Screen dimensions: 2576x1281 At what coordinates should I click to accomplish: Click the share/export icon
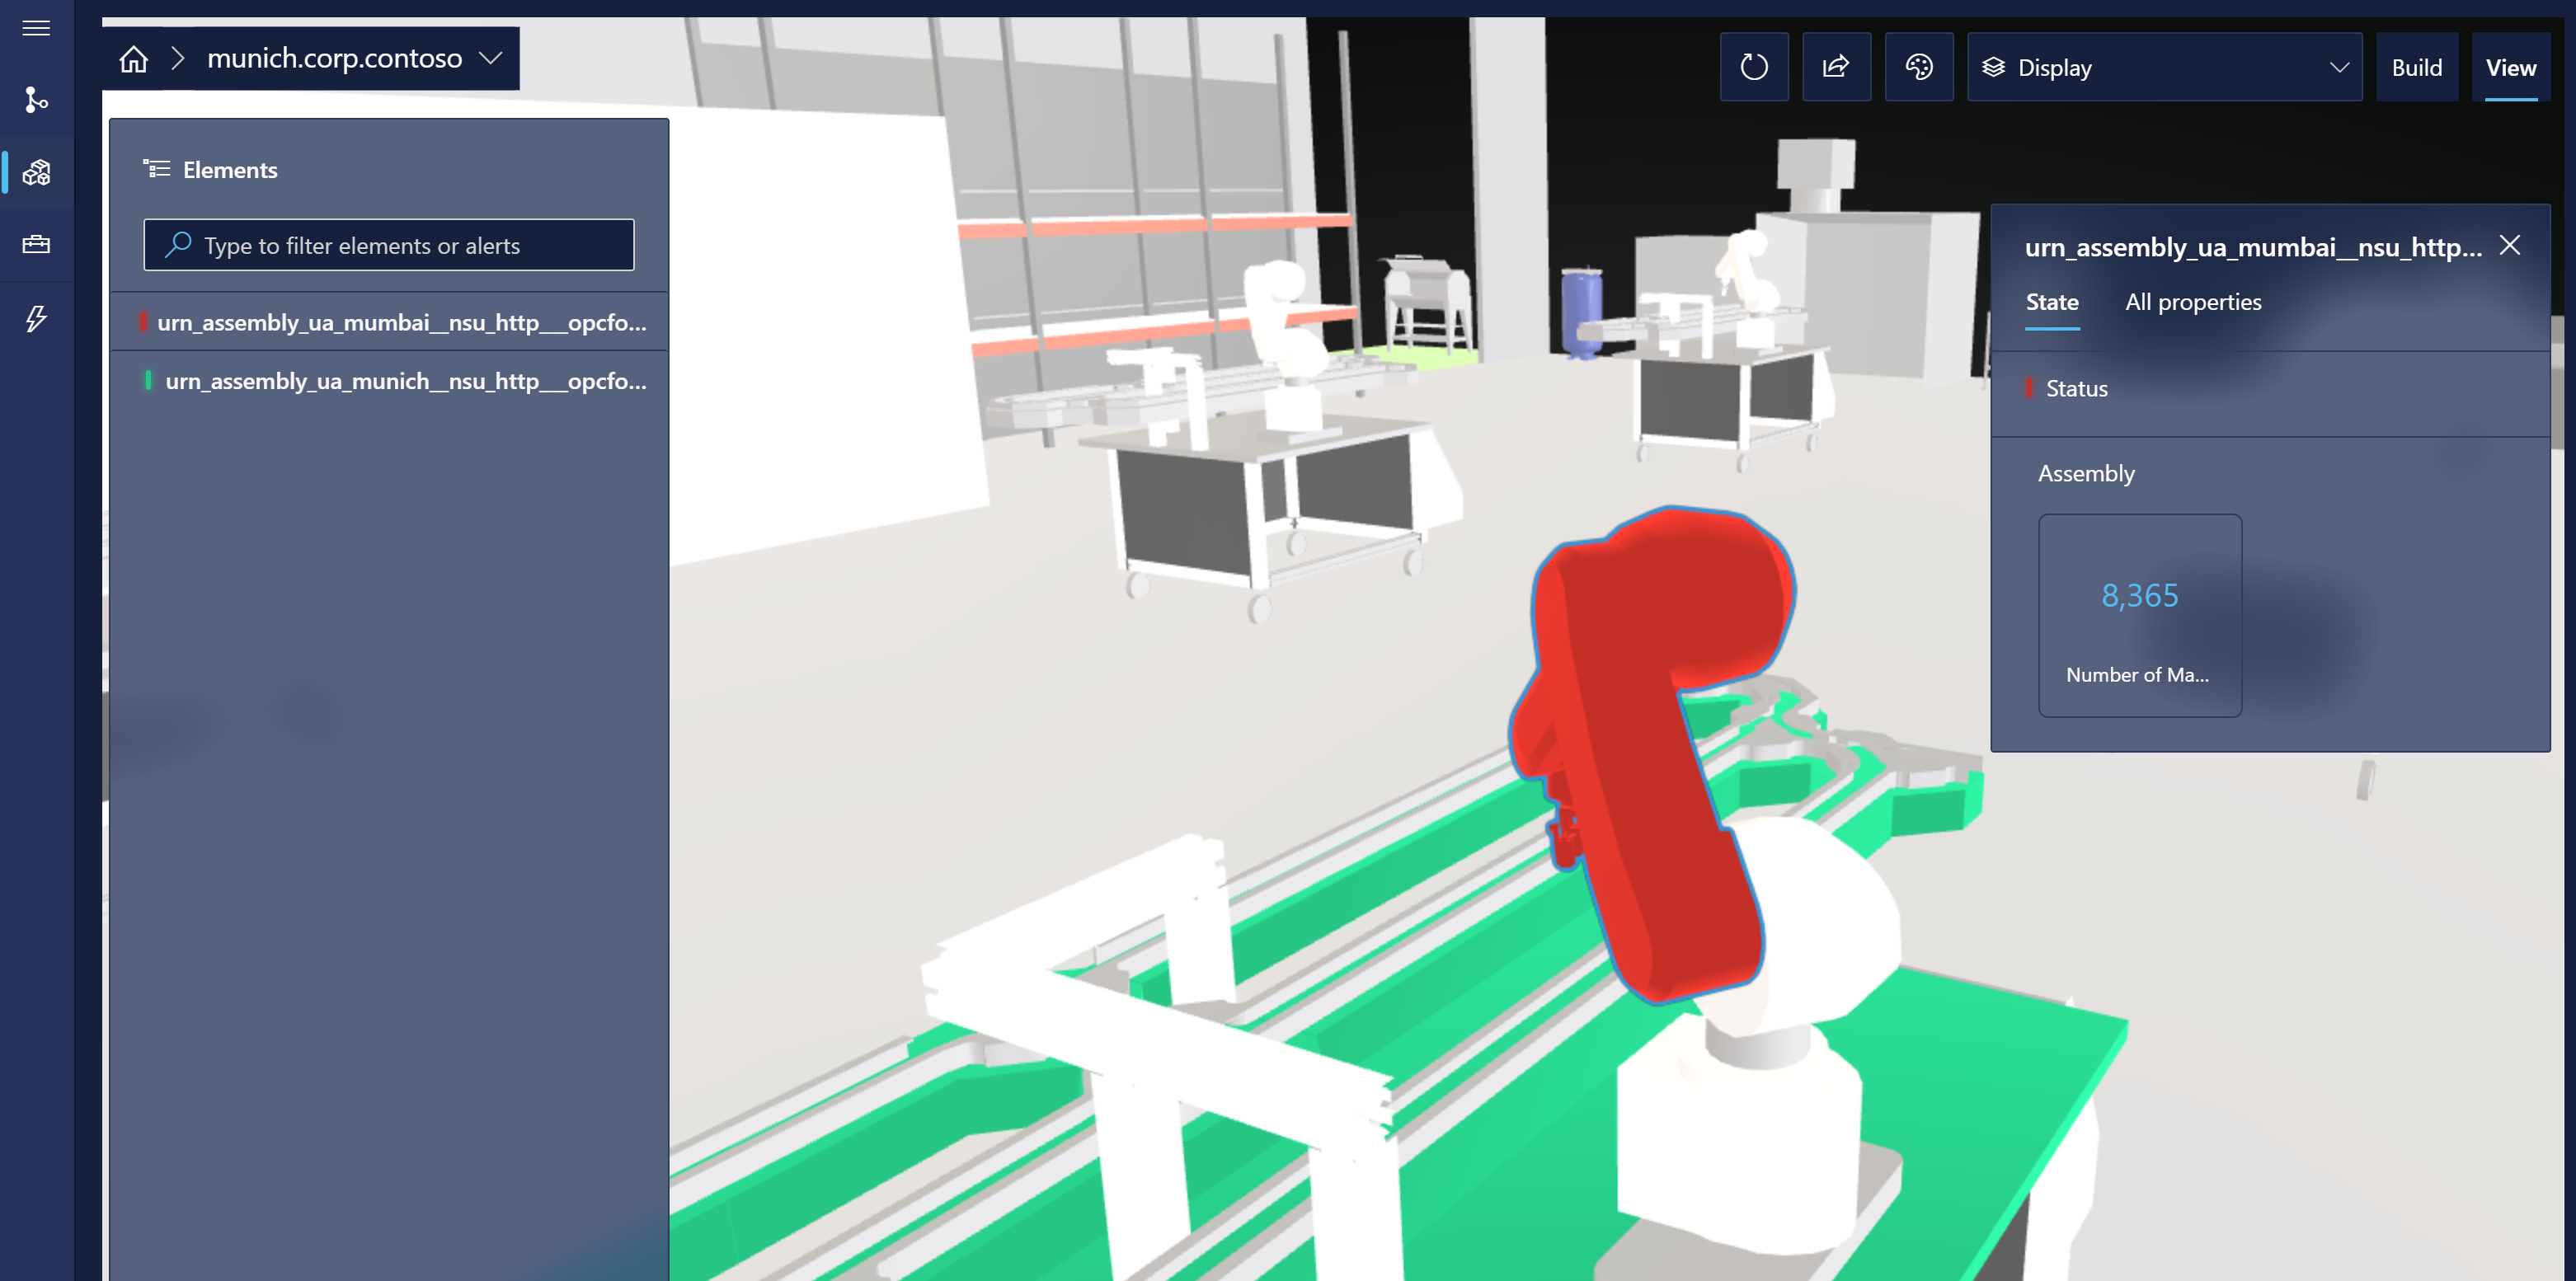point(1836,68)
